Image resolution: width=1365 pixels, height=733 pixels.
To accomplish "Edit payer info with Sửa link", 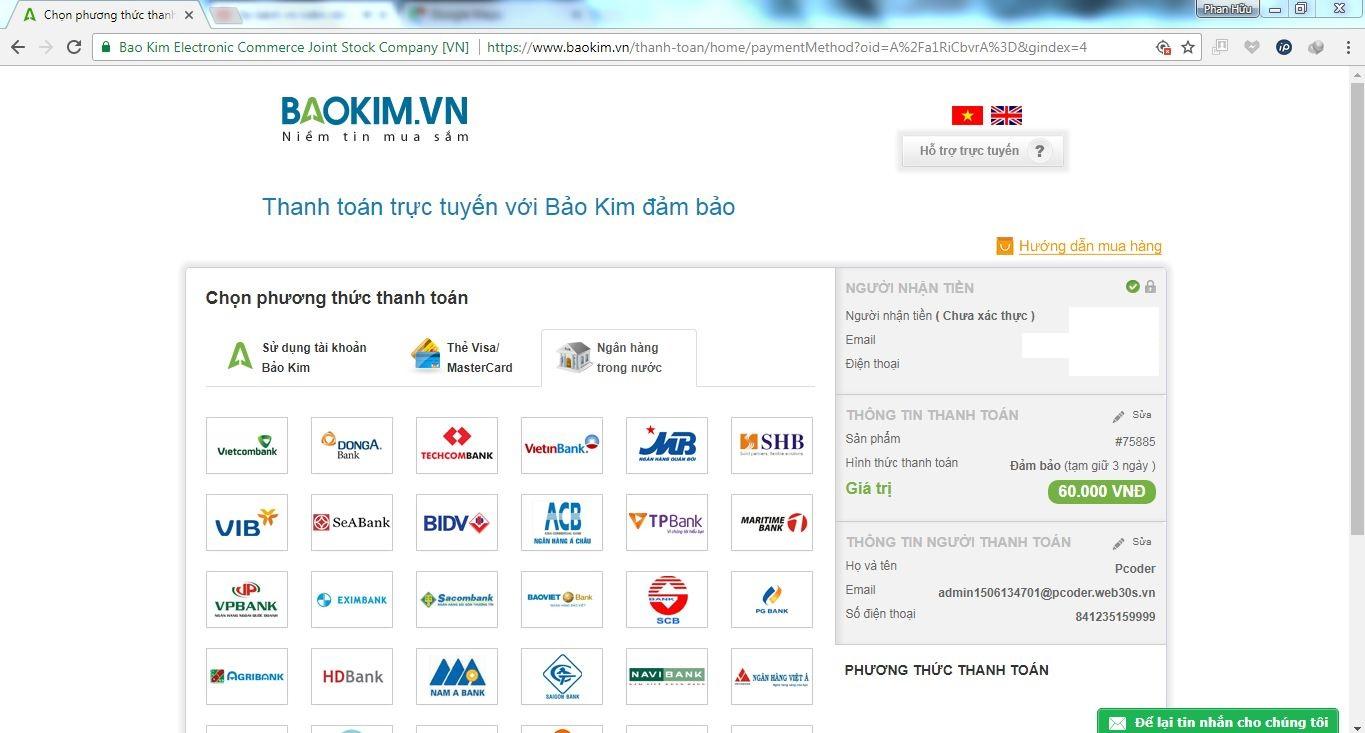I will (1132, 542).
